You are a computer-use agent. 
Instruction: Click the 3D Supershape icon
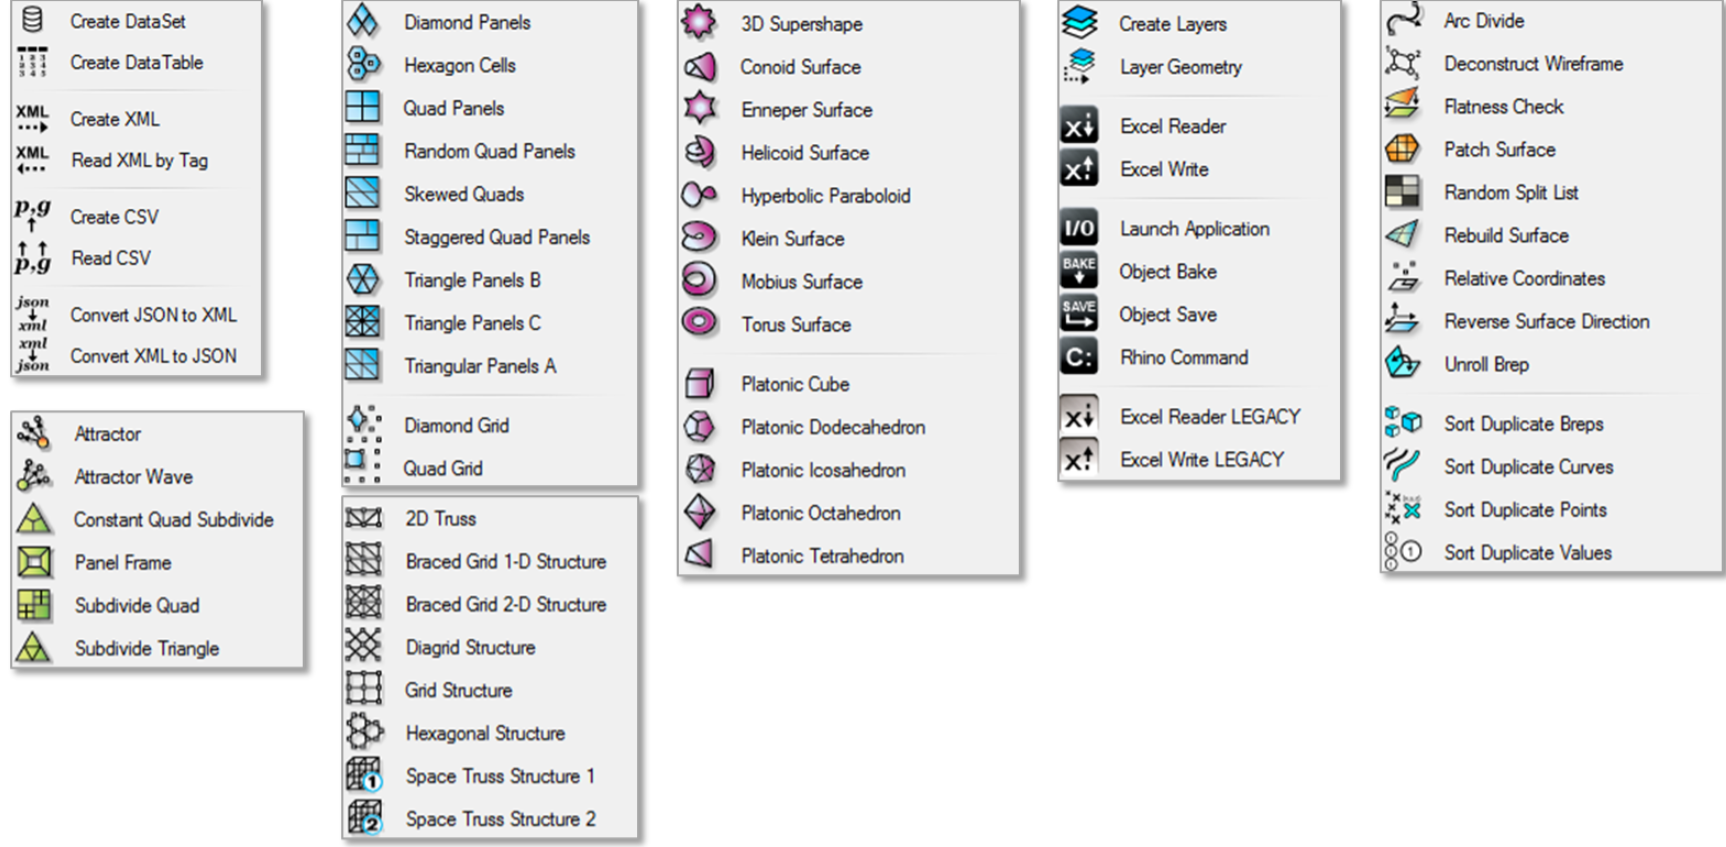tap(699, 22)
